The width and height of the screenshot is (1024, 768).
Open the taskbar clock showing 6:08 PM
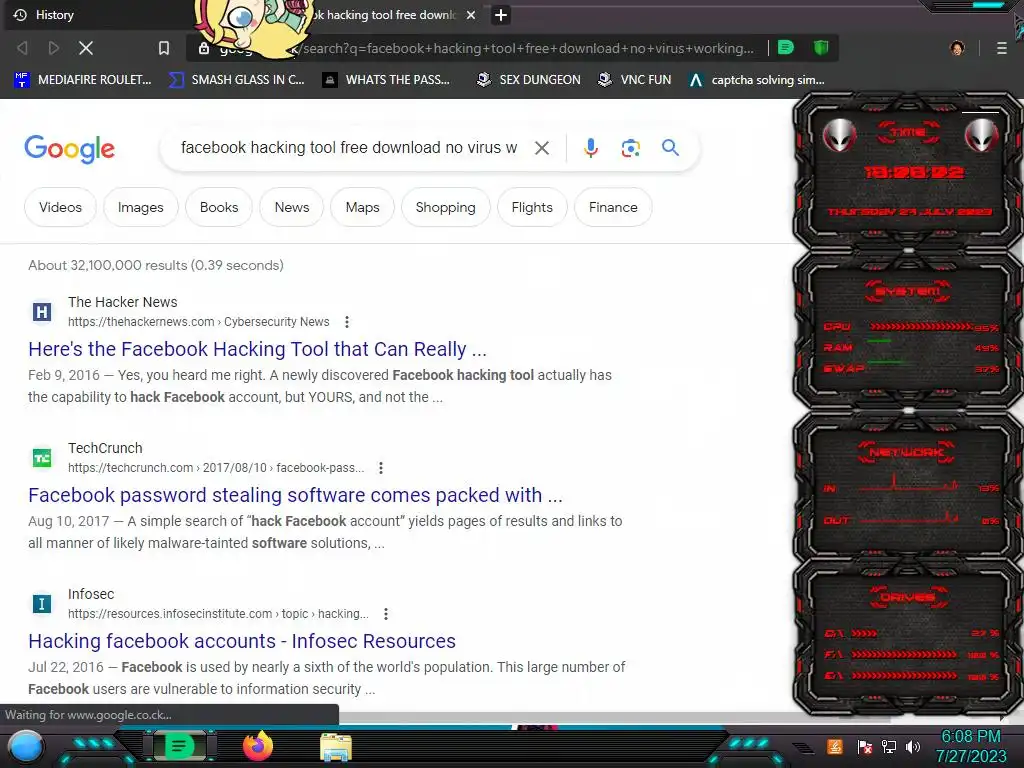[971, 746]
